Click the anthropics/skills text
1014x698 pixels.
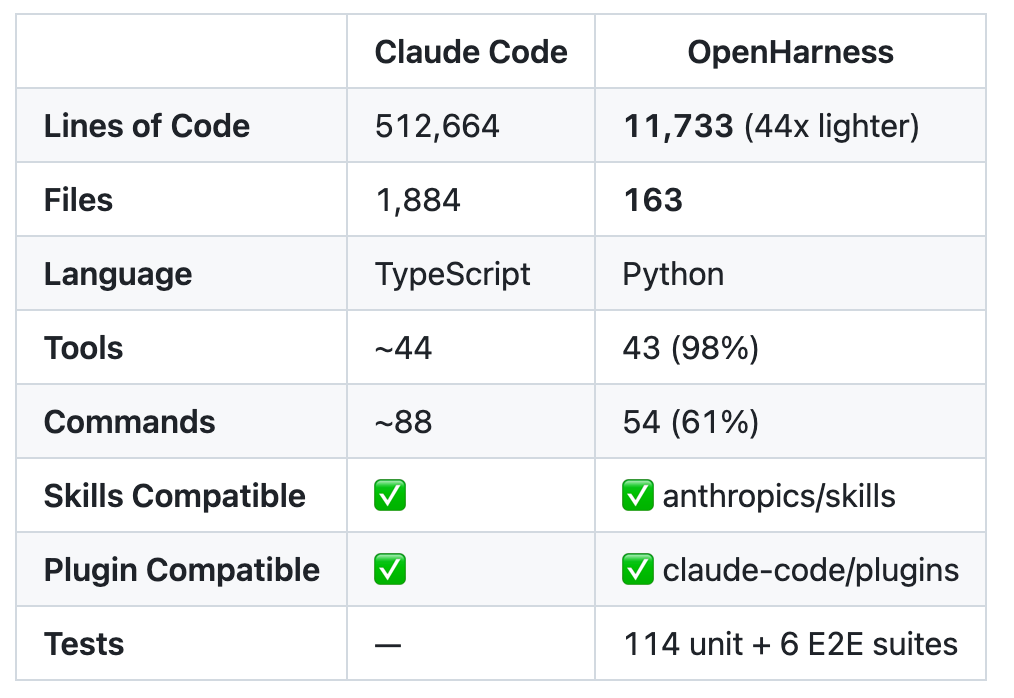point(779,497)
